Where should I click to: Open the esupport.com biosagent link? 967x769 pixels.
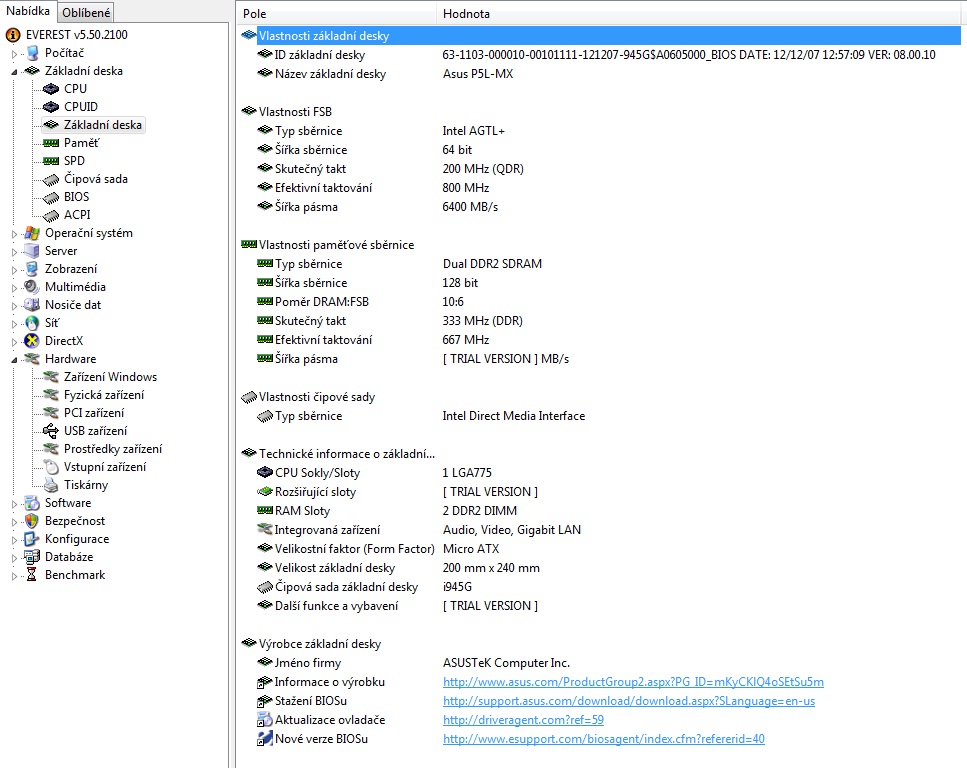click(x=603, y=739)
